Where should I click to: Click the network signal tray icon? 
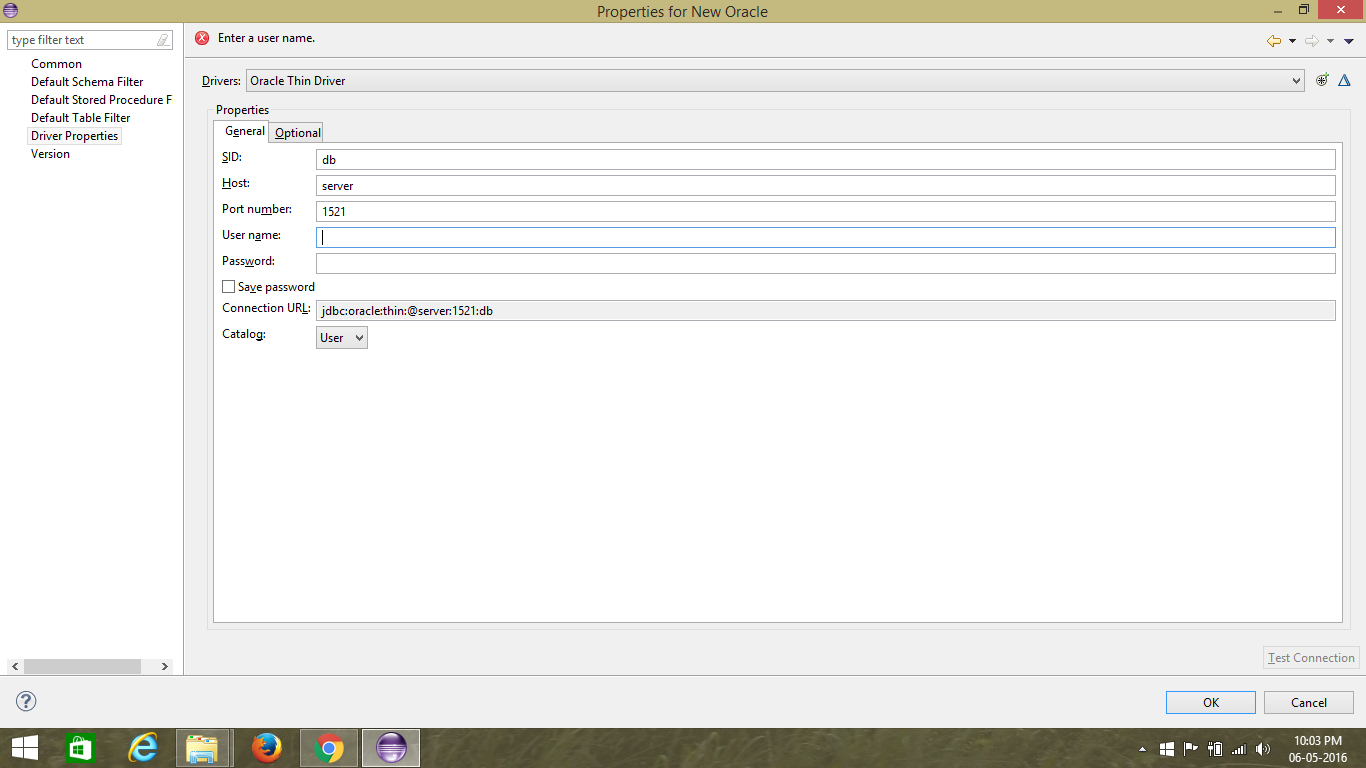click(x=1239, y=748)
